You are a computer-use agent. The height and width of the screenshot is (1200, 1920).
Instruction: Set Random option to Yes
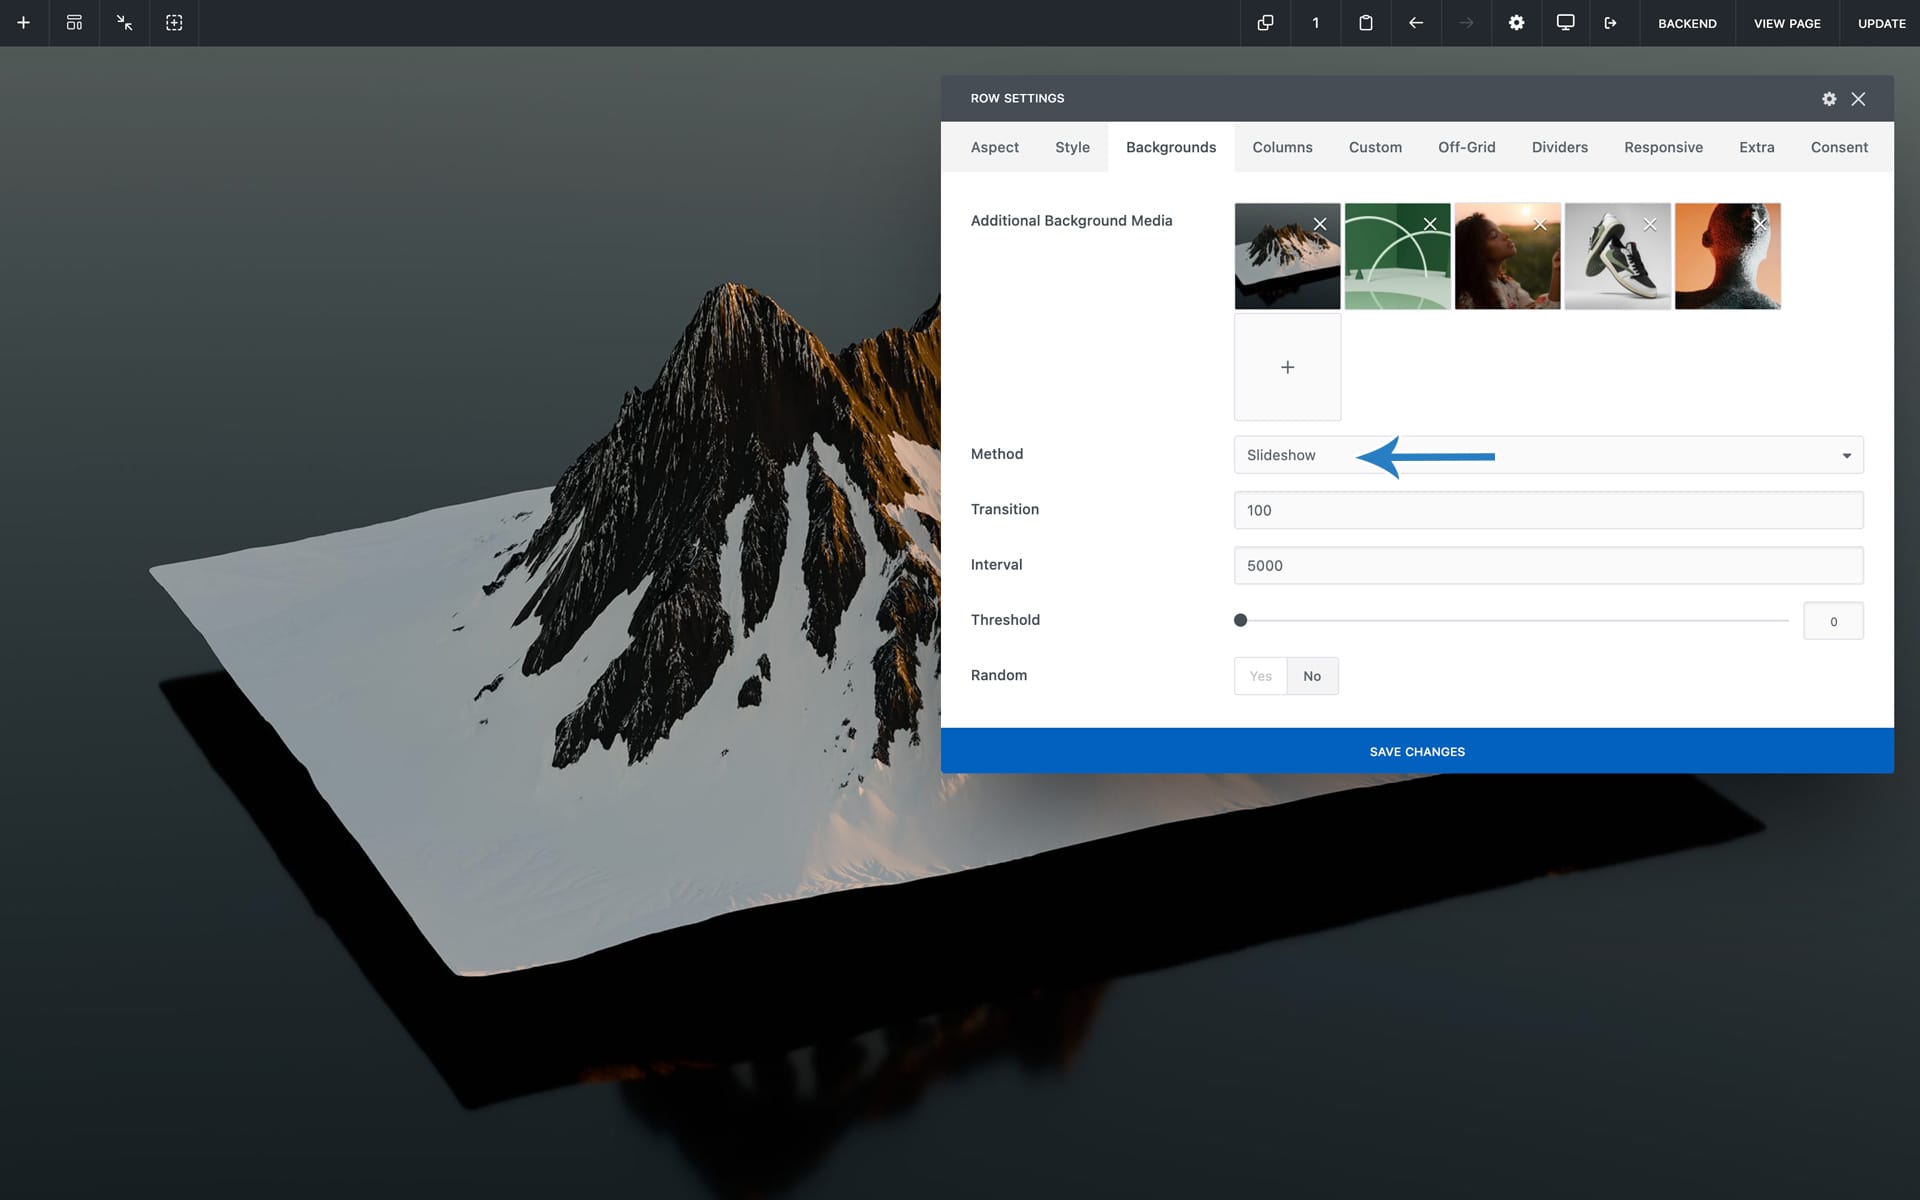1260,676
